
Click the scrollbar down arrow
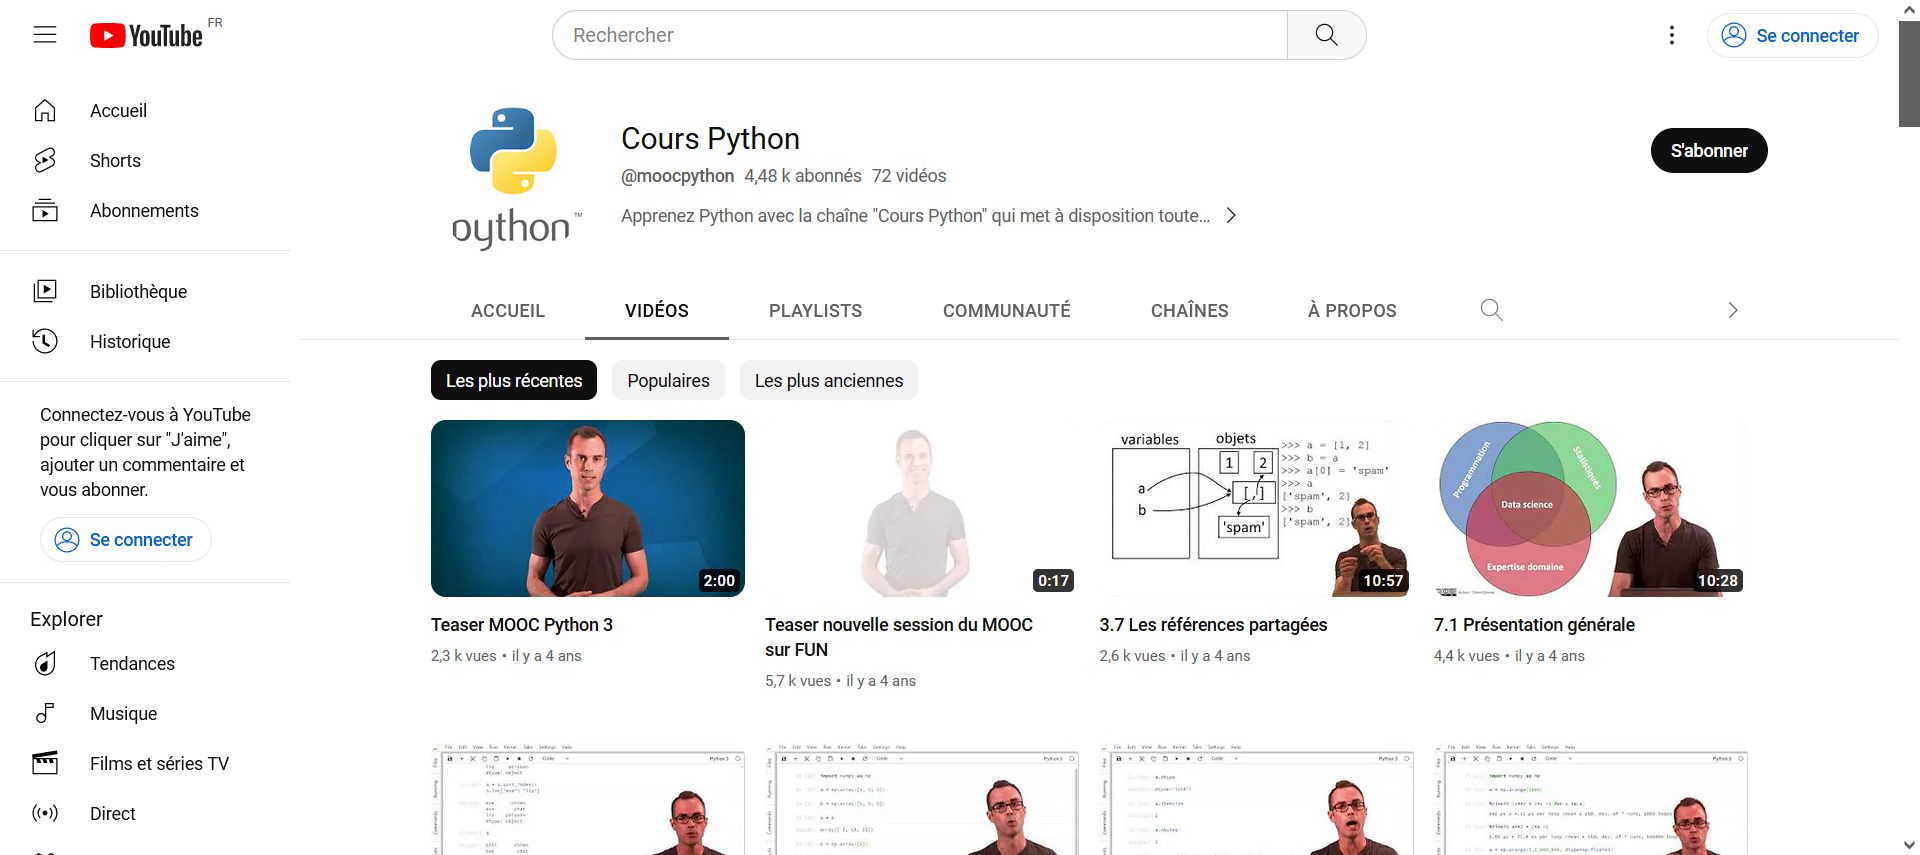pos(1909,845)
